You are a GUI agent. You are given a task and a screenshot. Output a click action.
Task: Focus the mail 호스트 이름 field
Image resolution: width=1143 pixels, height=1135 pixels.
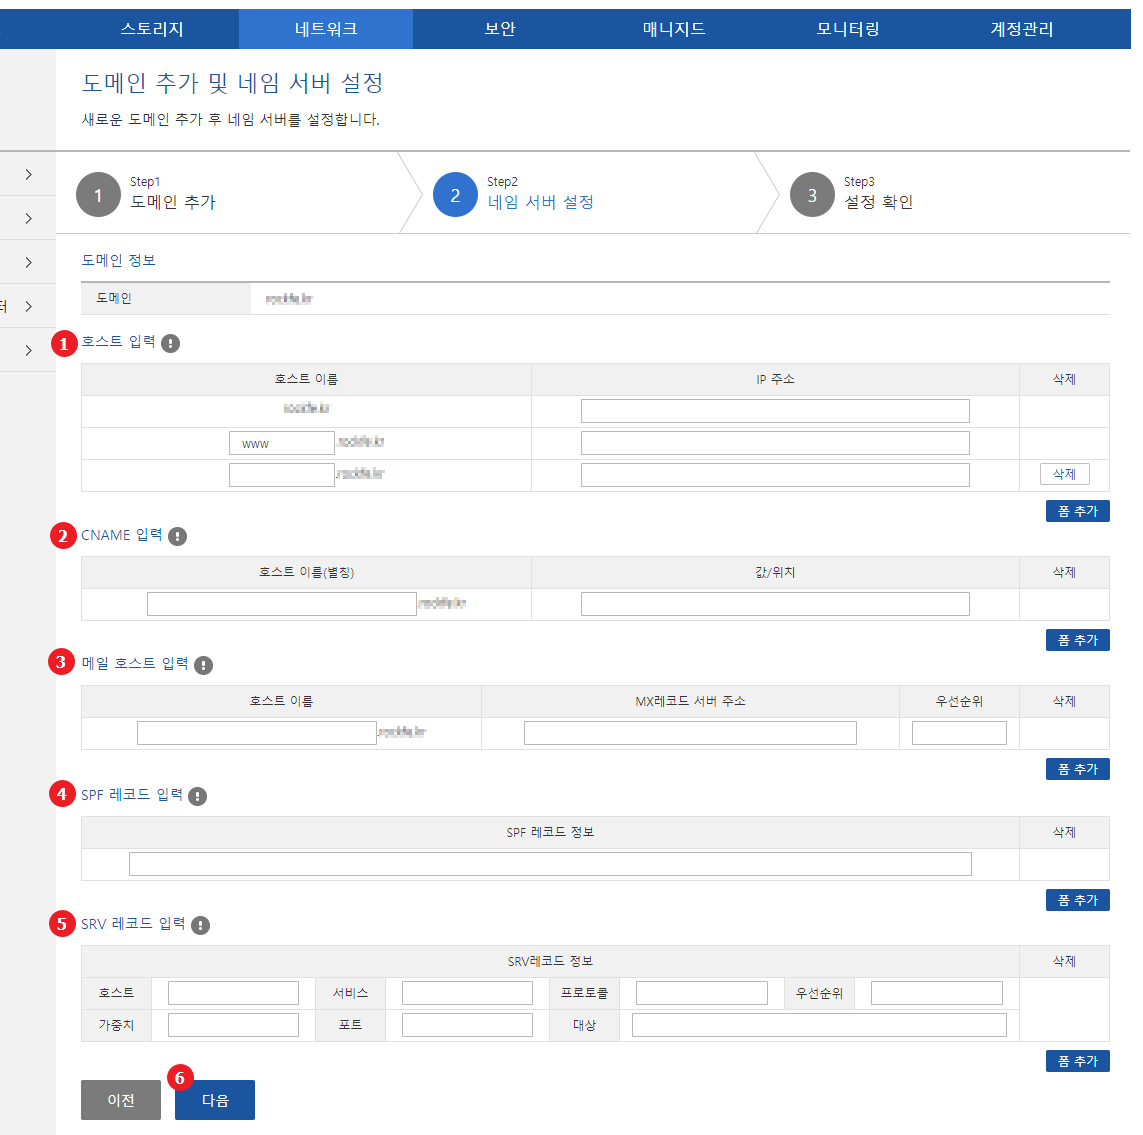coord(257,733)
